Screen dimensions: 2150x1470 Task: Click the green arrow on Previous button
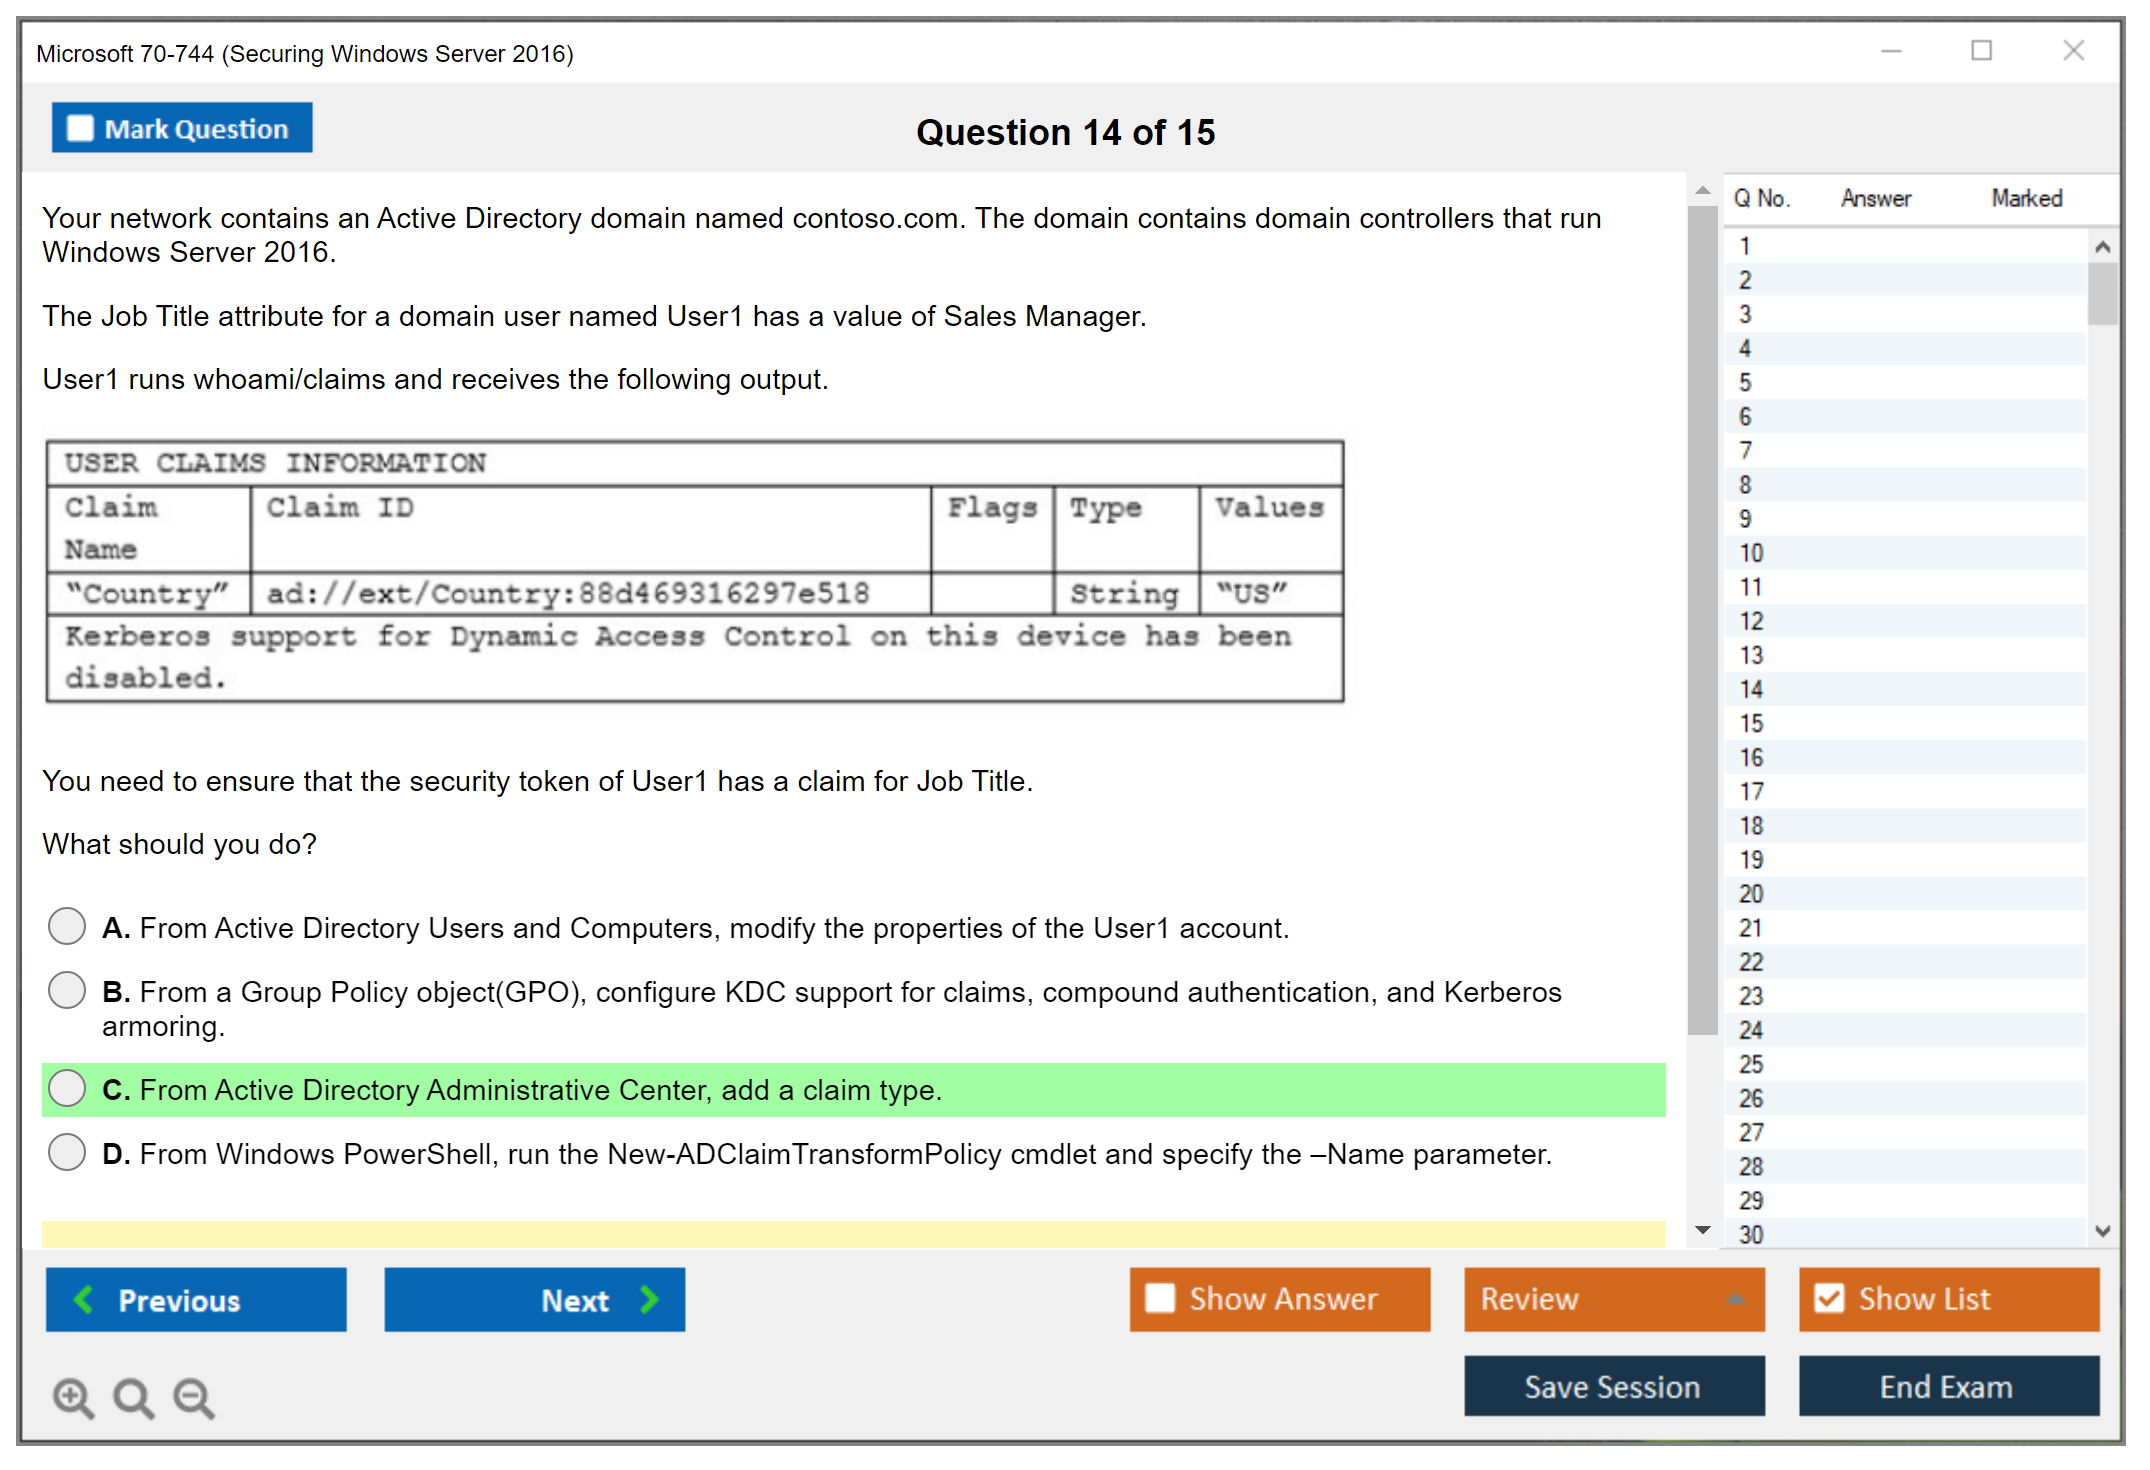(x=84, y=1299)
